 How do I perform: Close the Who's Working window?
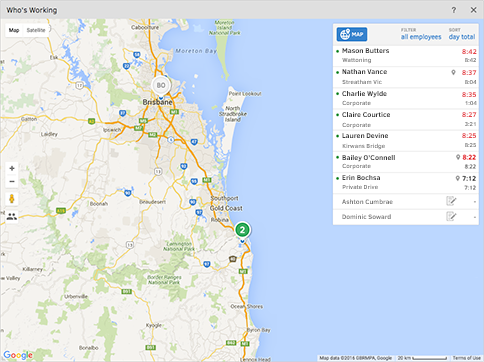tap(473, 10)
